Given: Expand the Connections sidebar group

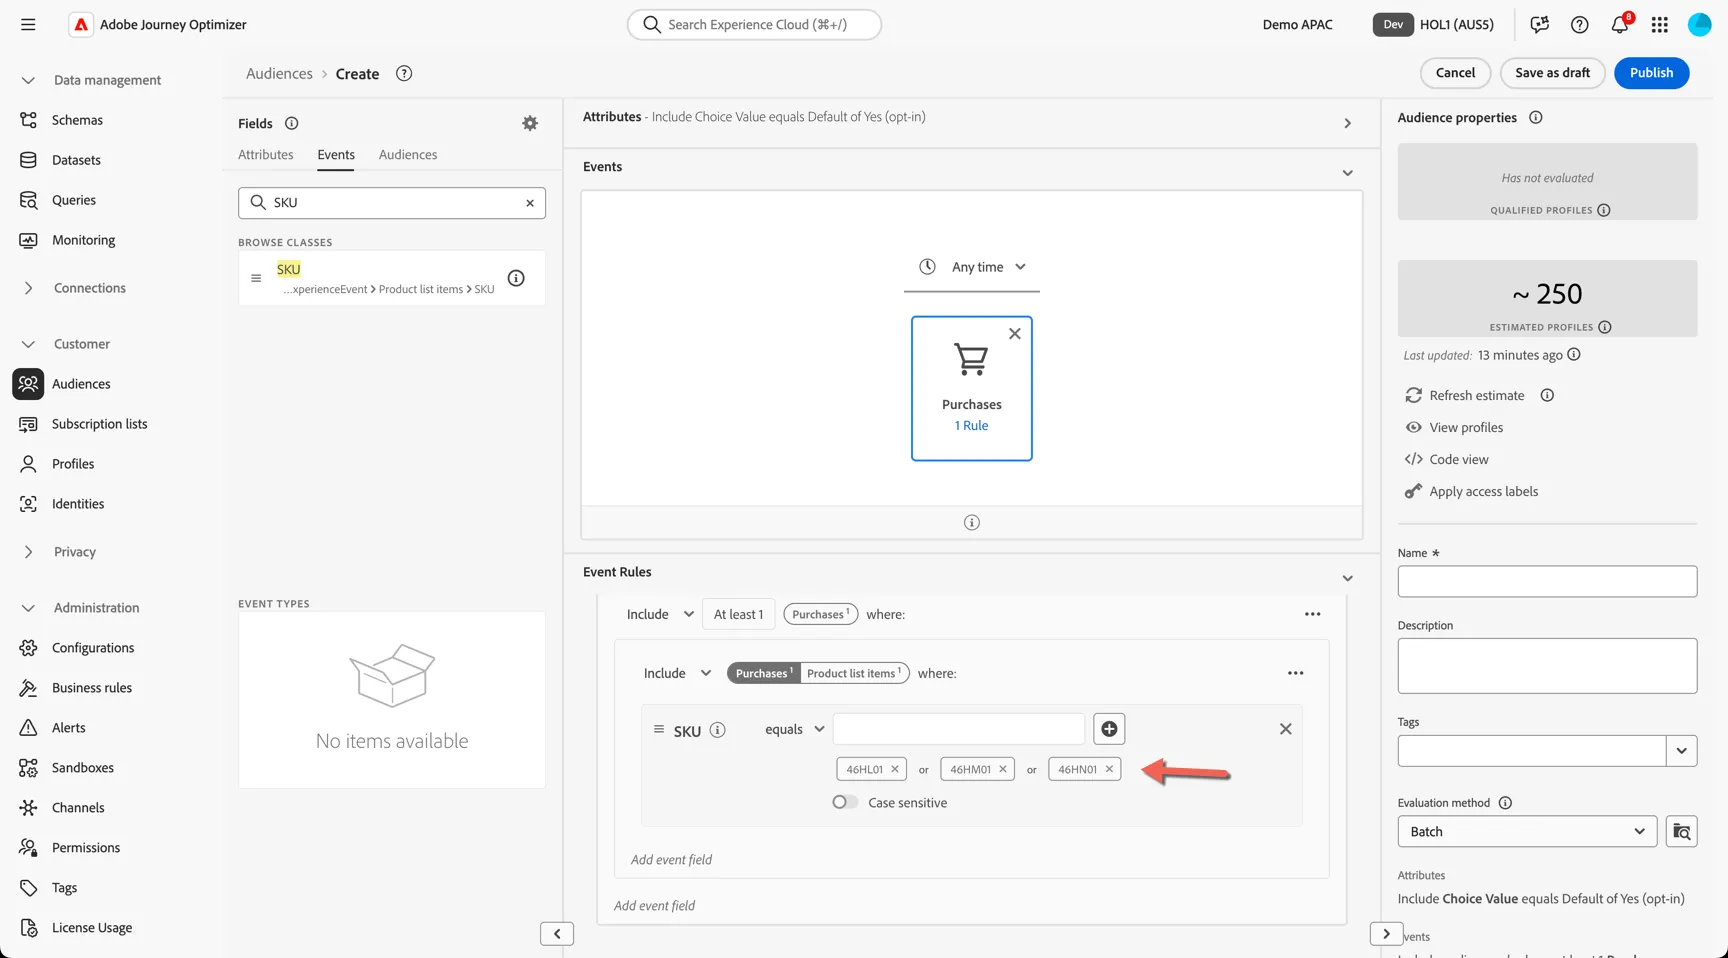Looking at the screenshot, I should coord(28,288).
